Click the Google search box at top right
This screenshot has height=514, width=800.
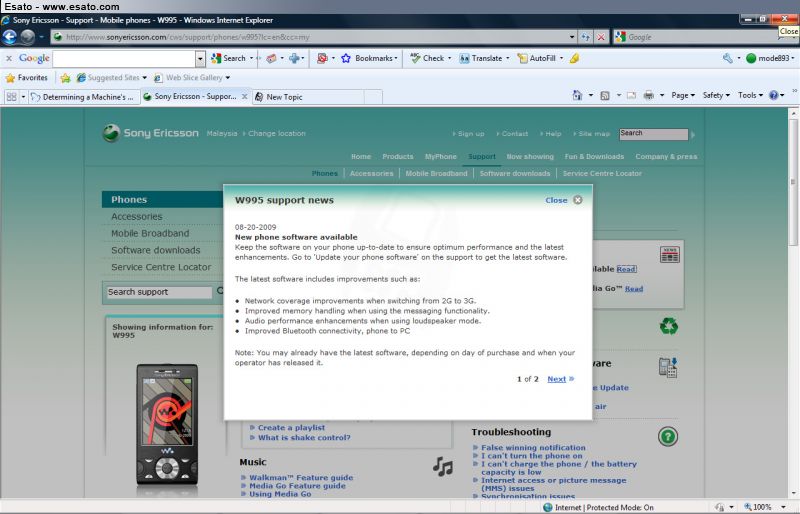pos(702,37)
